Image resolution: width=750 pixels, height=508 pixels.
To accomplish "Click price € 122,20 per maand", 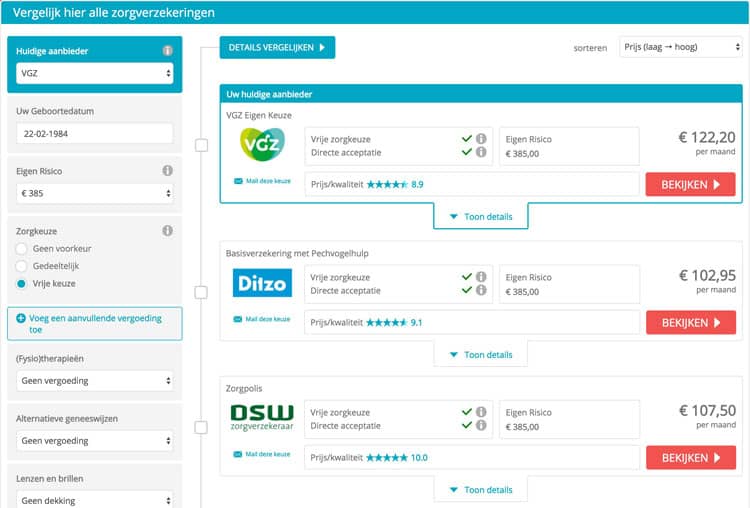I will point(707,143).
